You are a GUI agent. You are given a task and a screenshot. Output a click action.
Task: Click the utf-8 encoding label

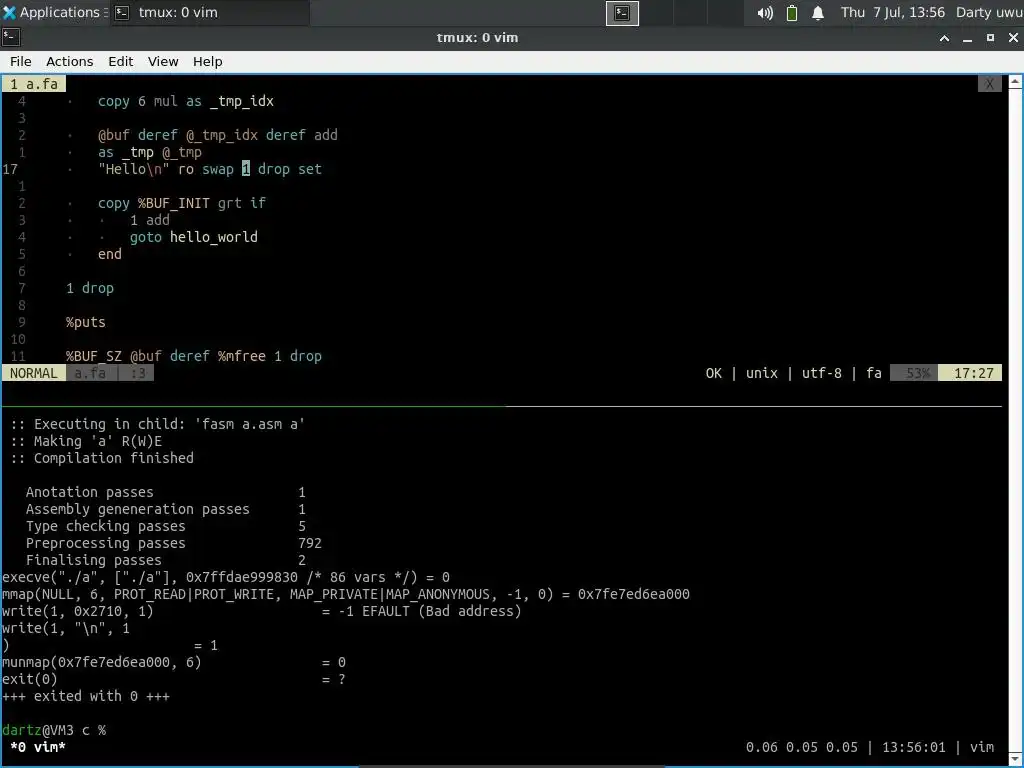(x=822, y=373)
